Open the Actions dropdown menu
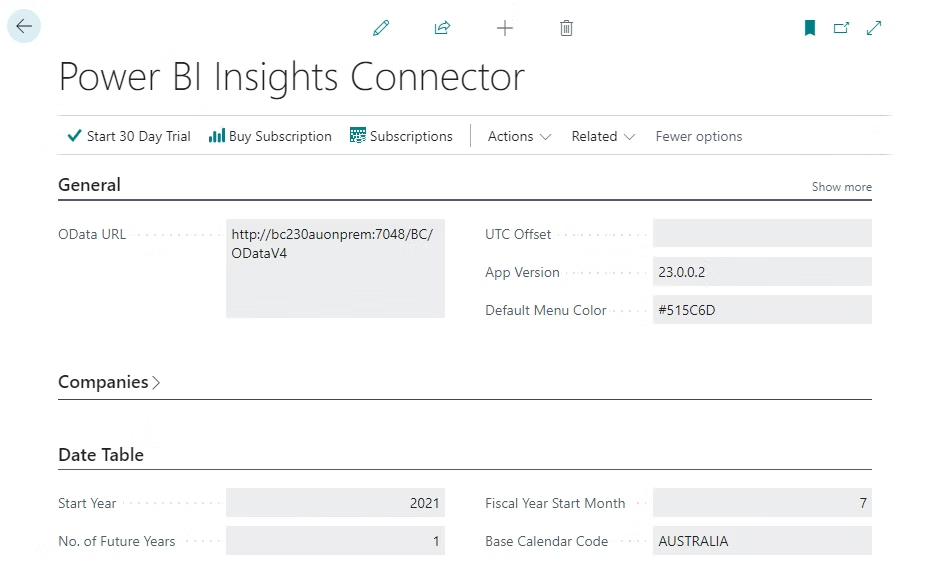This screenshot has width=935, height=572. click(519, 137)
